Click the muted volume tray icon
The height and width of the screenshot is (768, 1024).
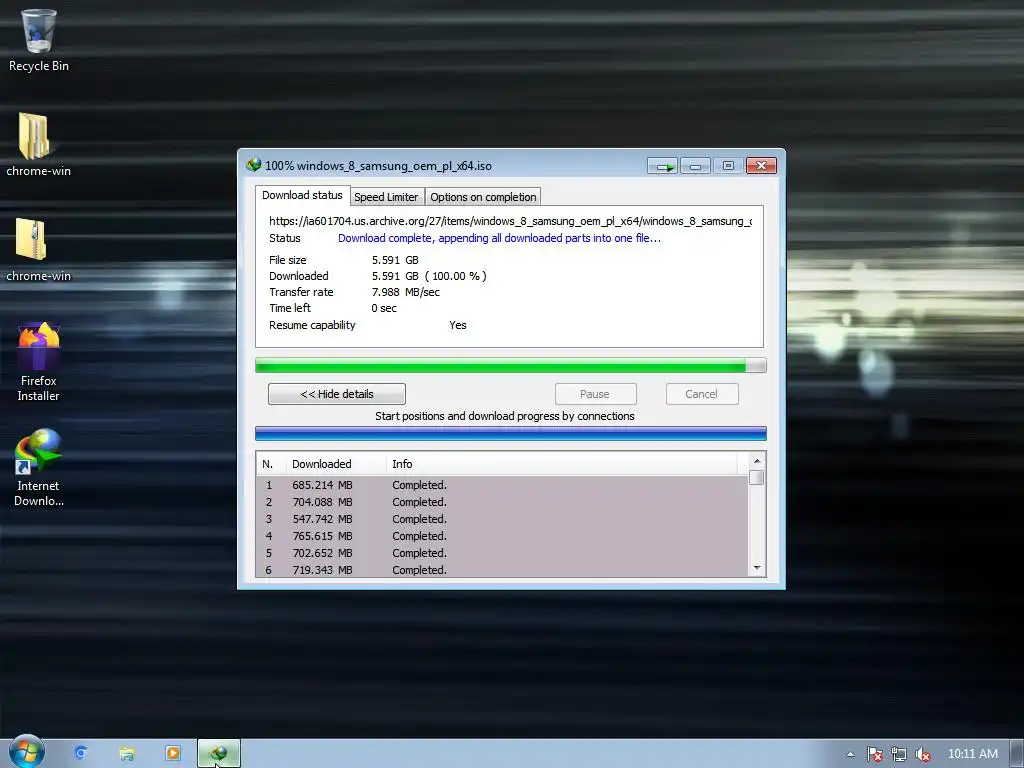coord(923,754)
